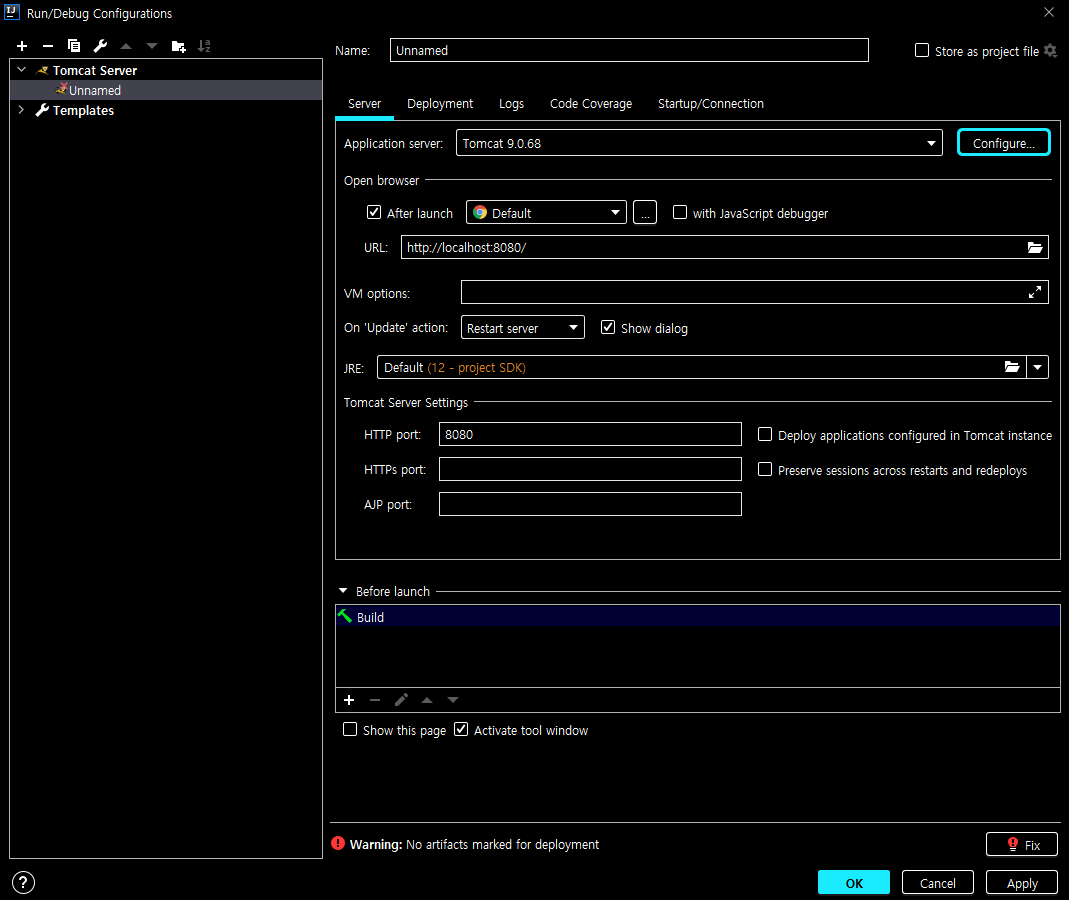Screen dimensions: 1069x900
Task: Click red warning icon next to Warning
Action: point(338,843)
